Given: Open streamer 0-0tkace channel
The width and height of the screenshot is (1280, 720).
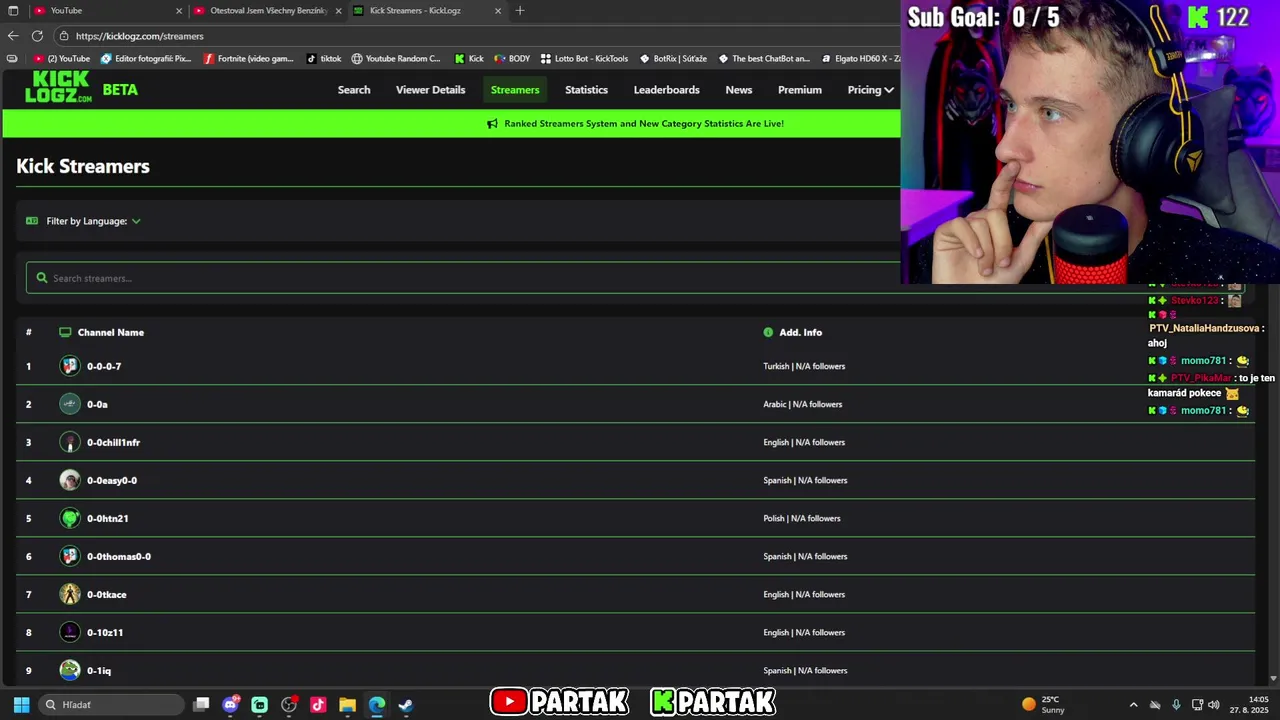Looking at the screenshot, I should (x=106, y=594).
